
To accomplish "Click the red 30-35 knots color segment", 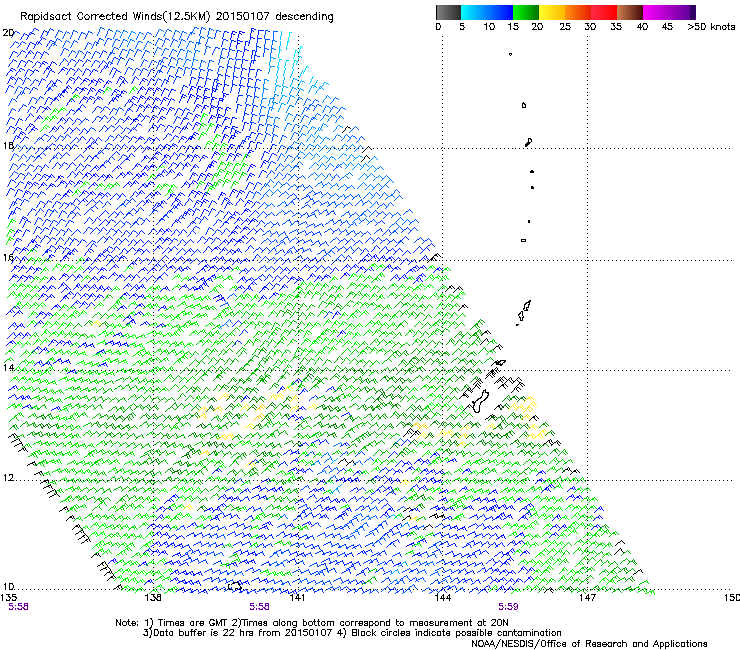I will 604,12.
